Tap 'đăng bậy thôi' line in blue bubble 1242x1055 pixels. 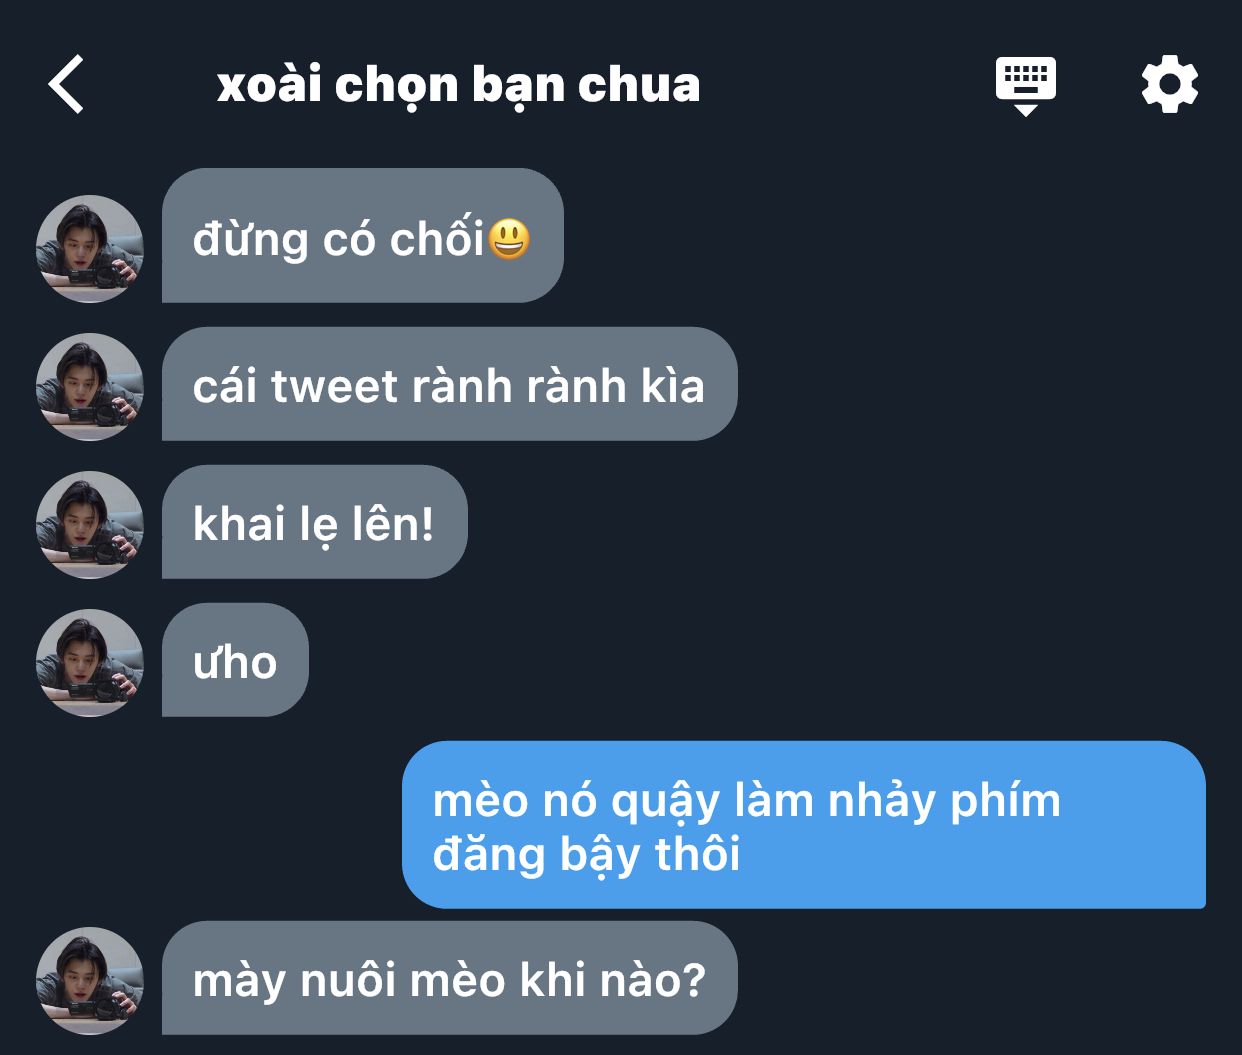(587, 855)
